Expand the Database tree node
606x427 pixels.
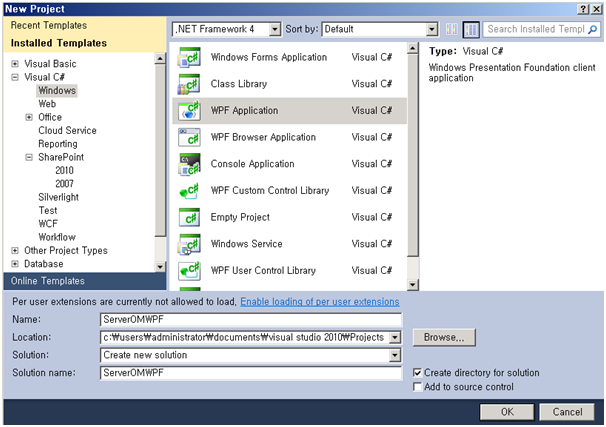(x=15, y=264)
